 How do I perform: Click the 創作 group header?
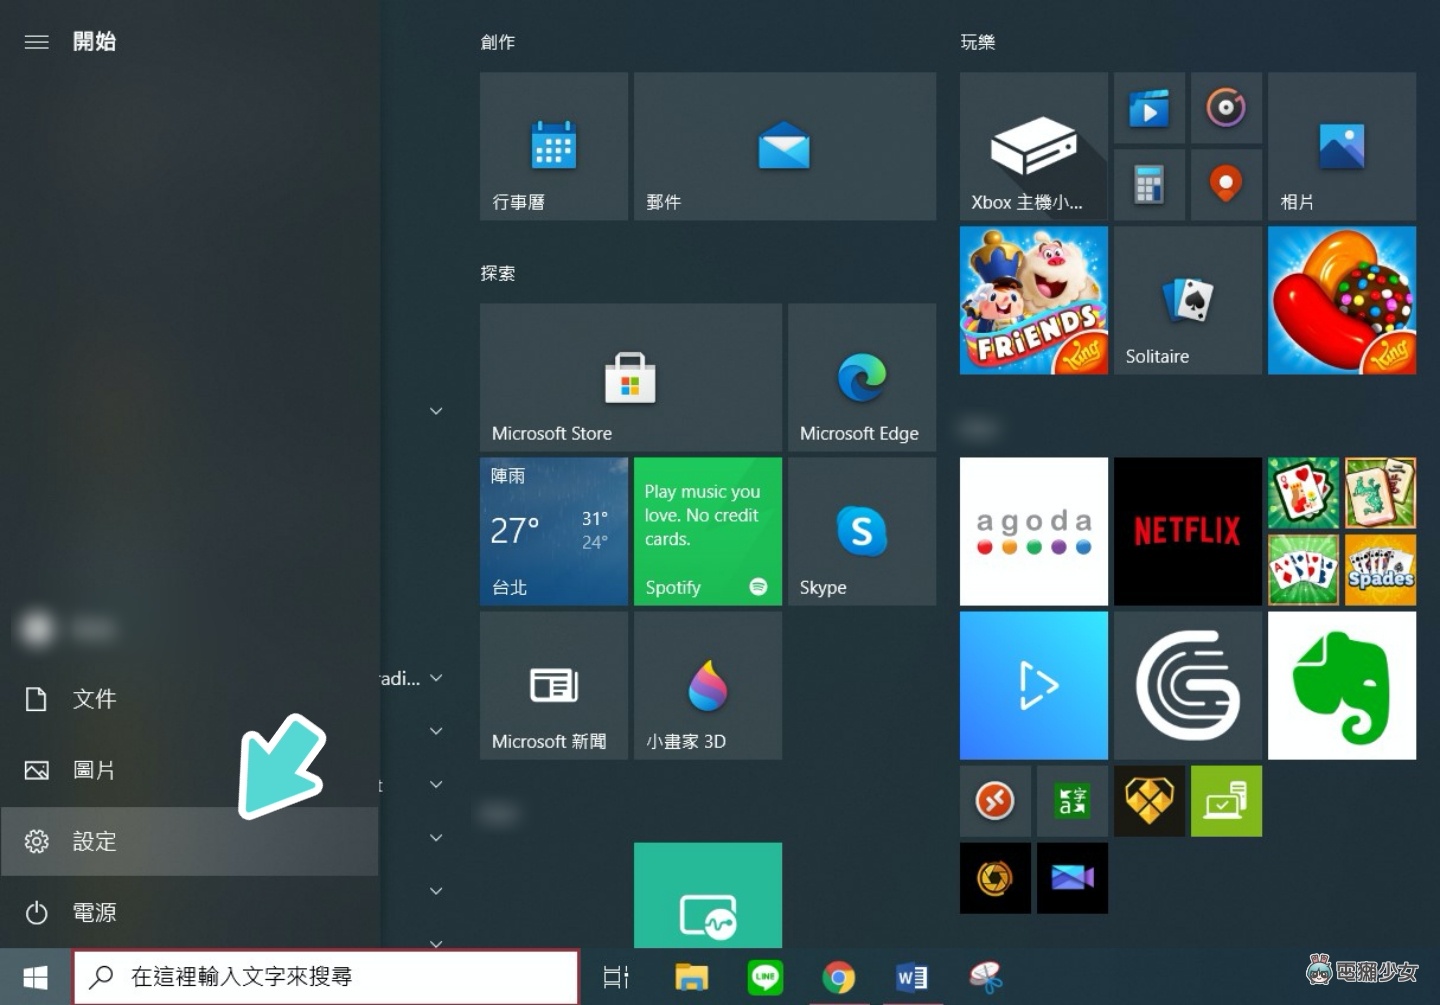(498, 42)
